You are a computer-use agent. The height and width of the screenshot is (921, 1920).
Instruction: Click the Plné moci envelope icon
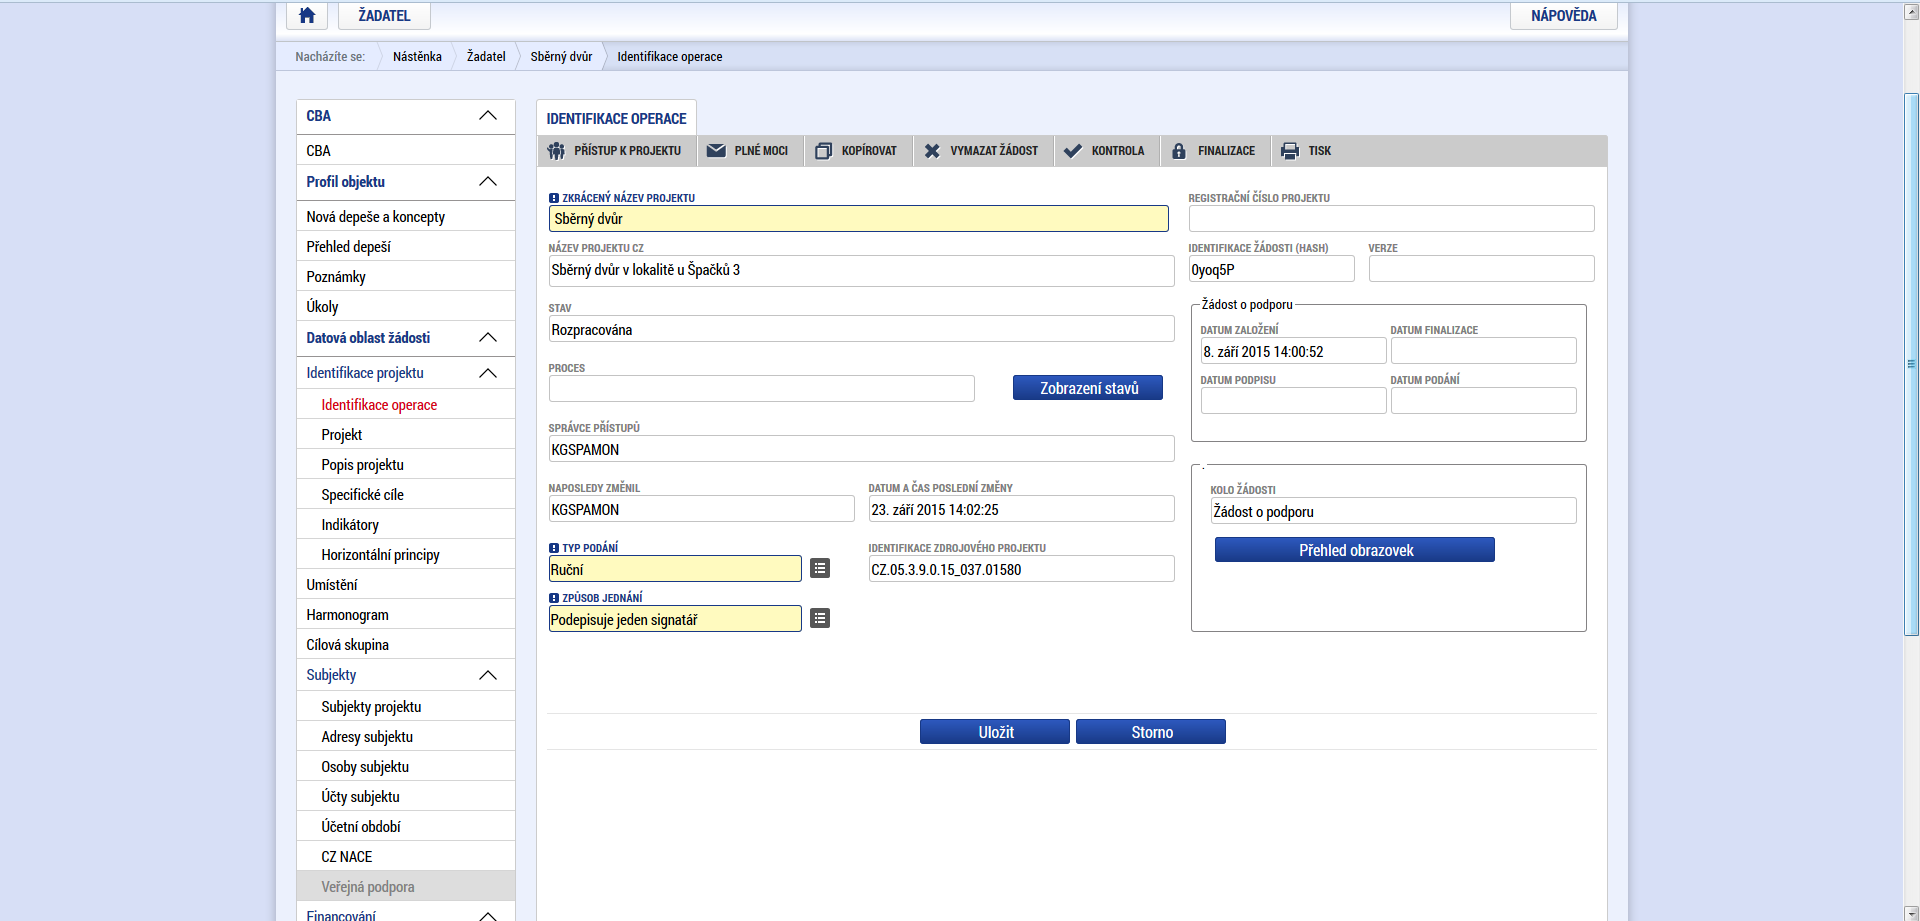point(716,151)
